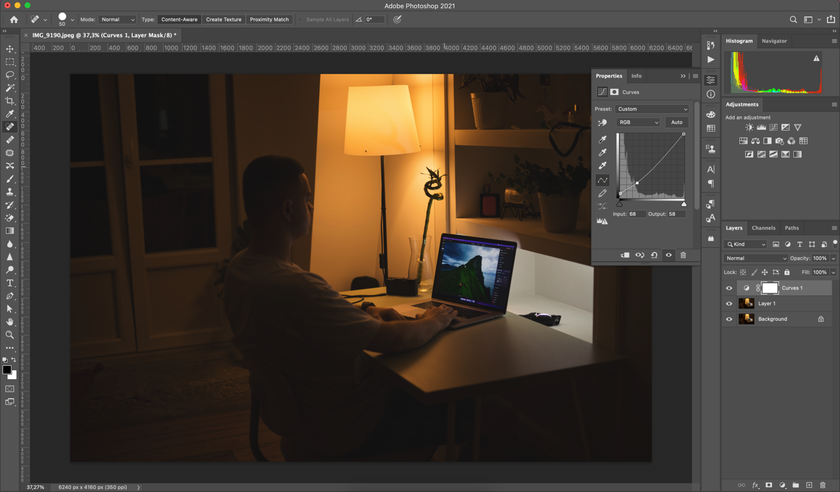
Task: Open the Kind layer filter dropdown
Action: pyautogui.click(x=746, y=244)
